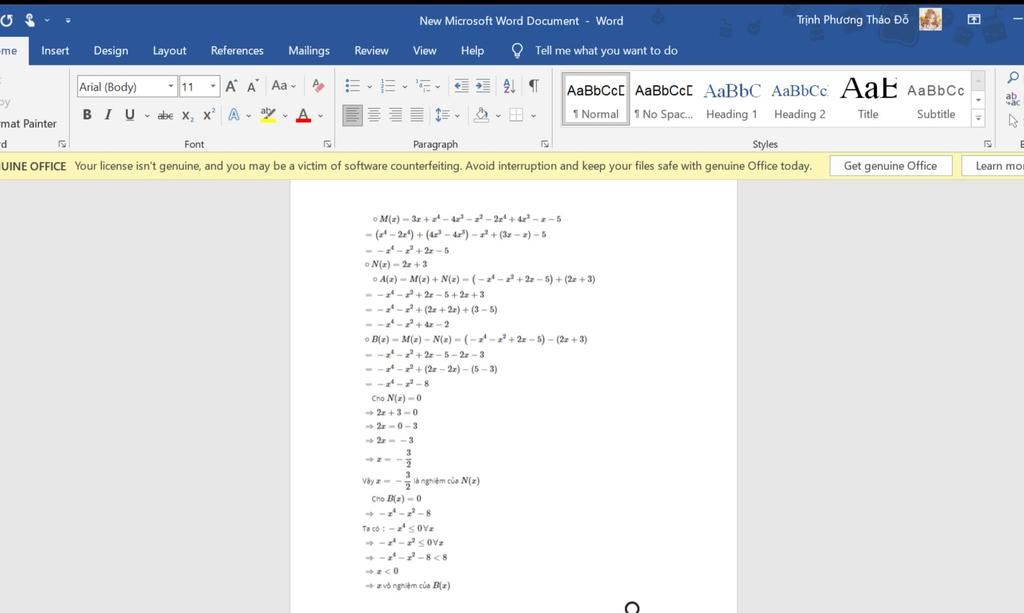1024x613 pixels.
Task: Click Sort icon
Action: pos(509,86)
